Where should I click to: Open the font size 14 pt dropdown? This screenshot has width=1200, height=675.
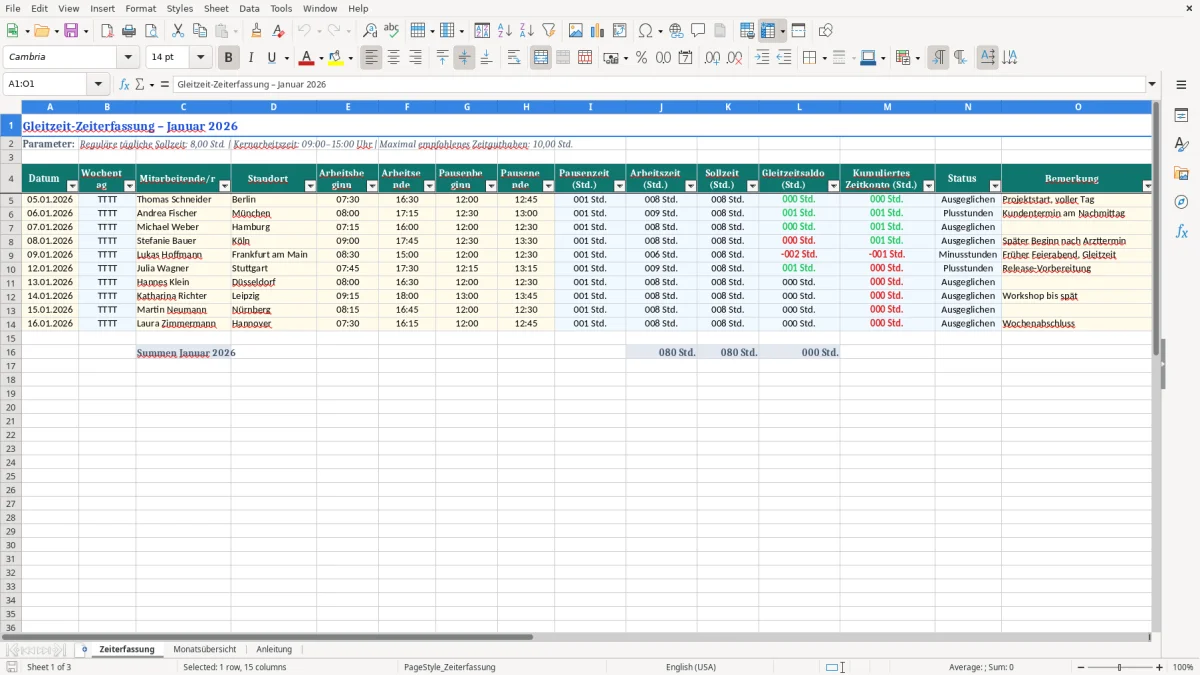coord(200,58)
